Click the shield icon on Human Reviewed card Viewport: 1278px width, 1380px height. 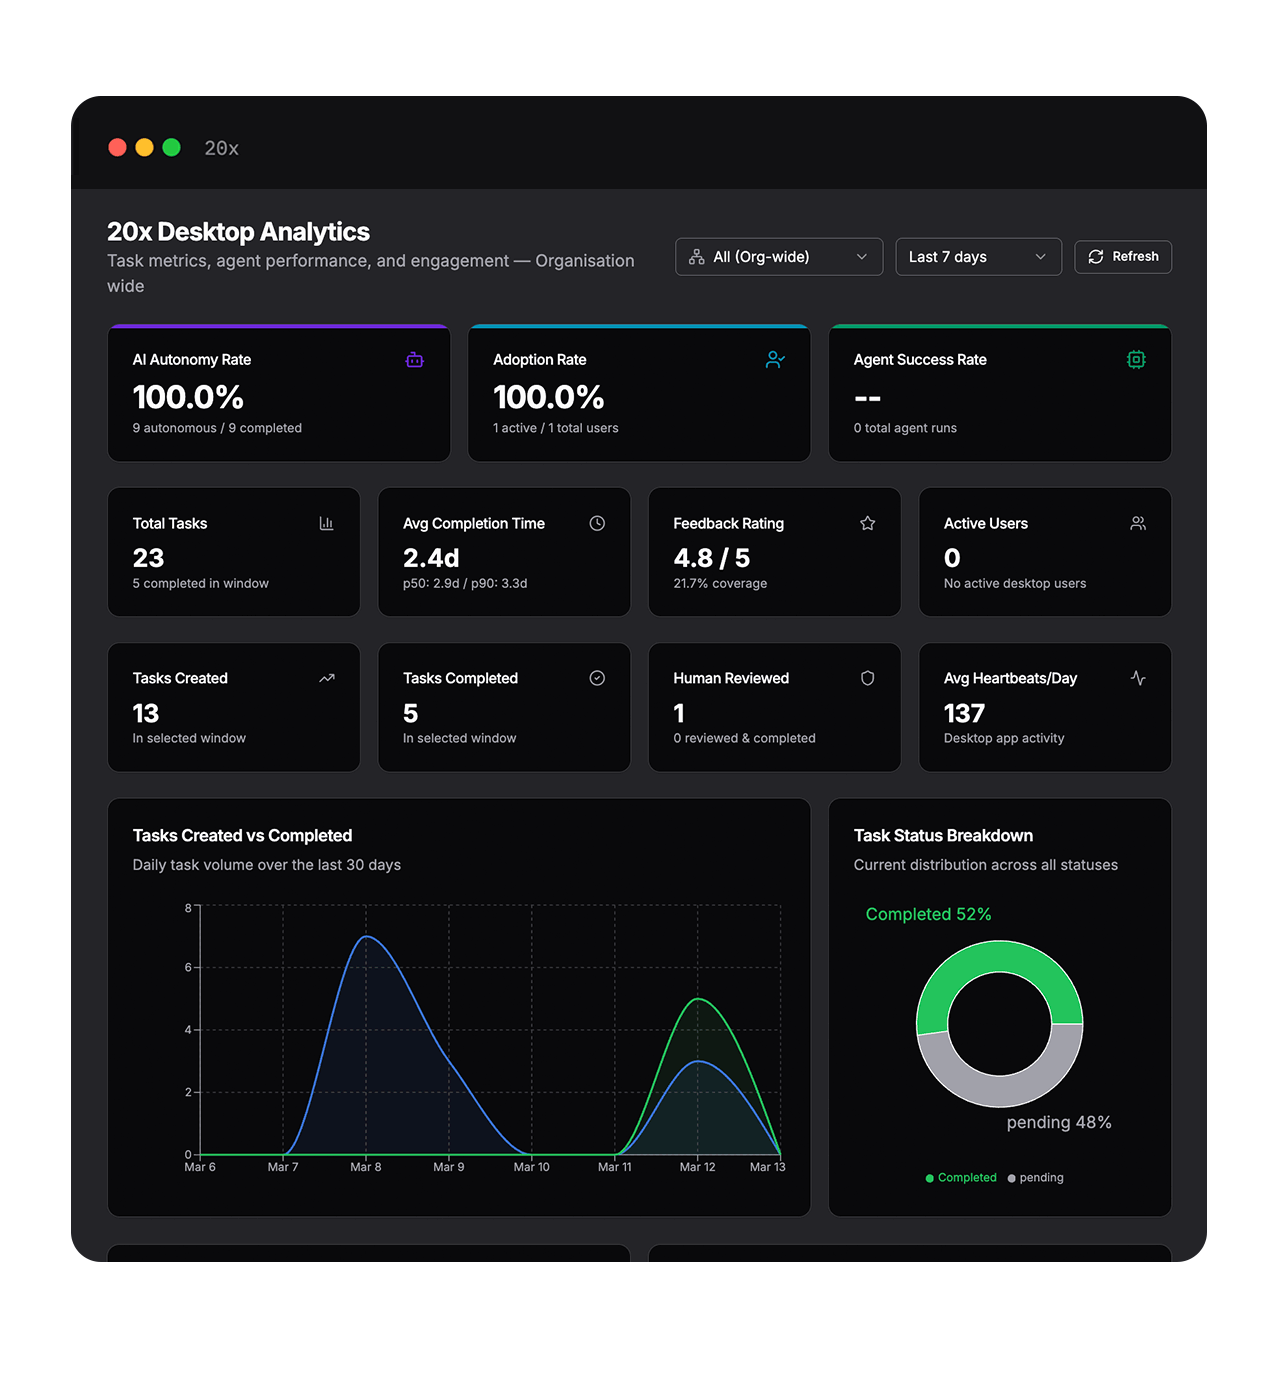[x=867, y=678]
